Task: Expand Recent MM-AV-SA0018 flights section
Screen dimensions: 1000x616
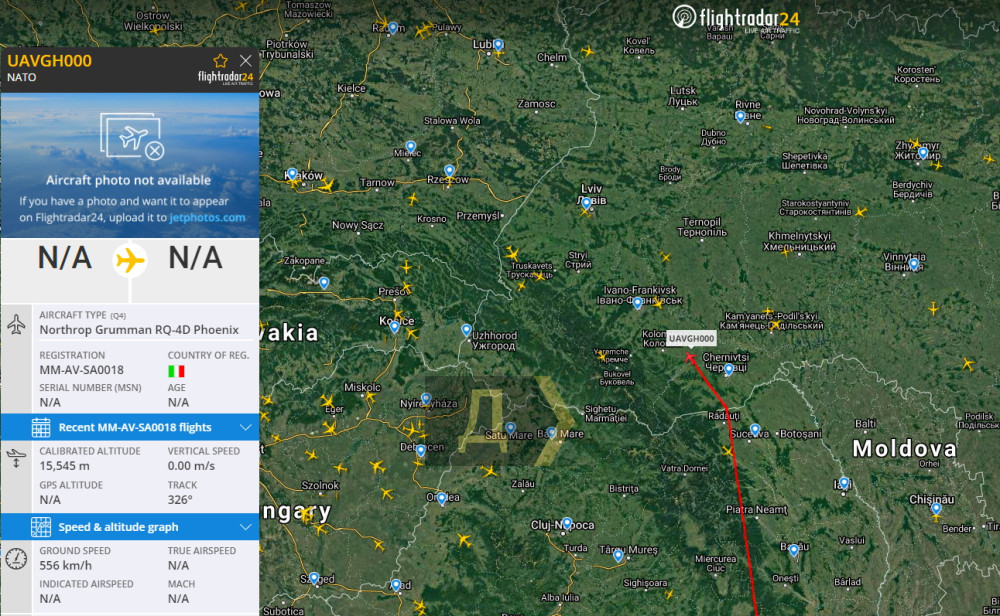Action: coord(130,427)
